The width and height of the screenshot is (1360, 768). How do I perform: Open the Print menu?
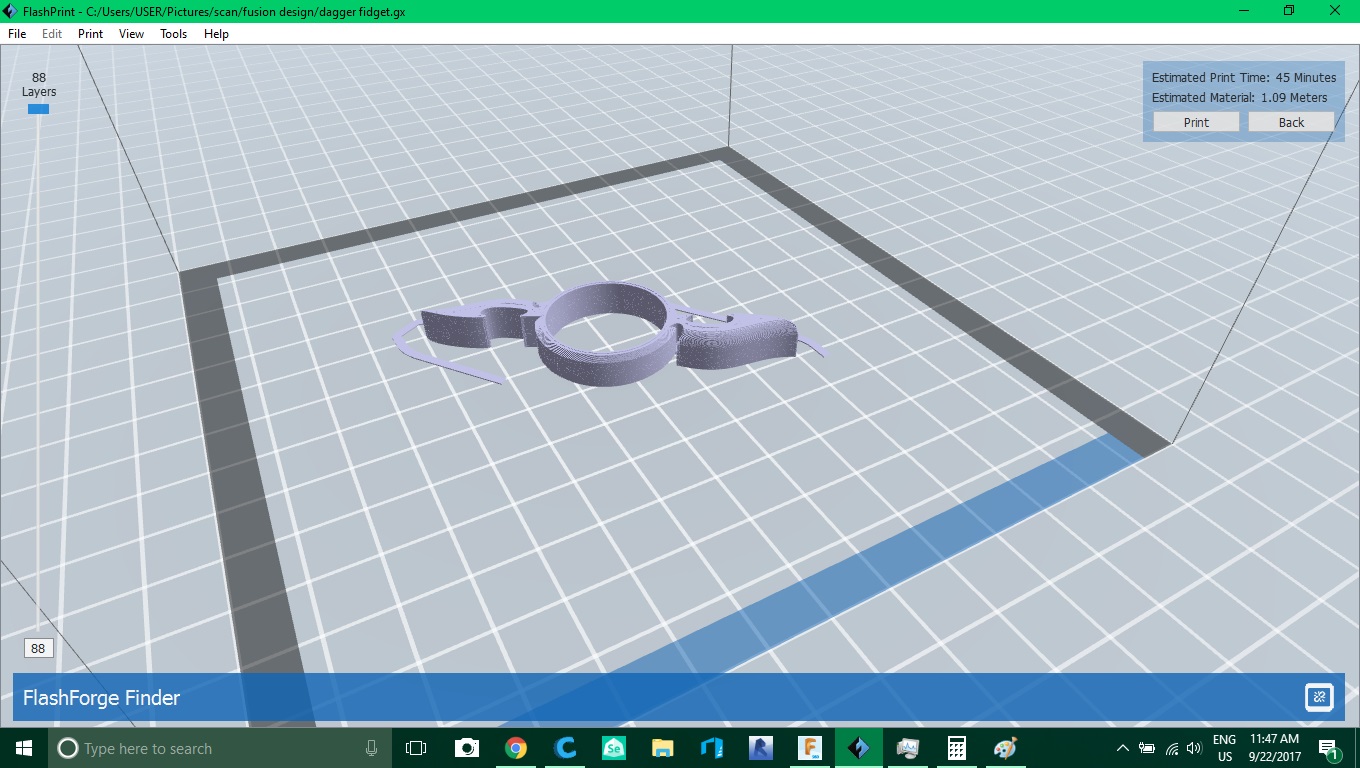(90, 33)
